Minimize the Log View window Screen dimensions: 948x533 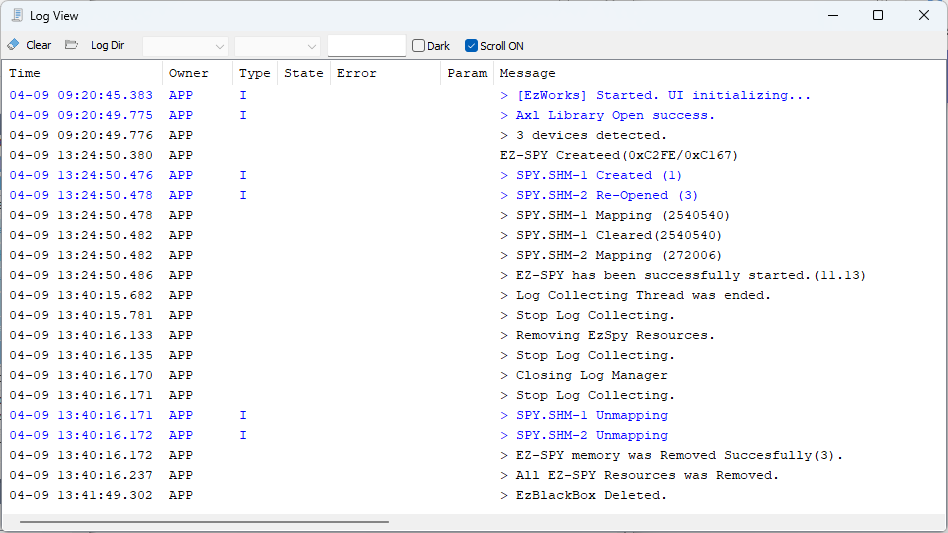click(833, 15)
